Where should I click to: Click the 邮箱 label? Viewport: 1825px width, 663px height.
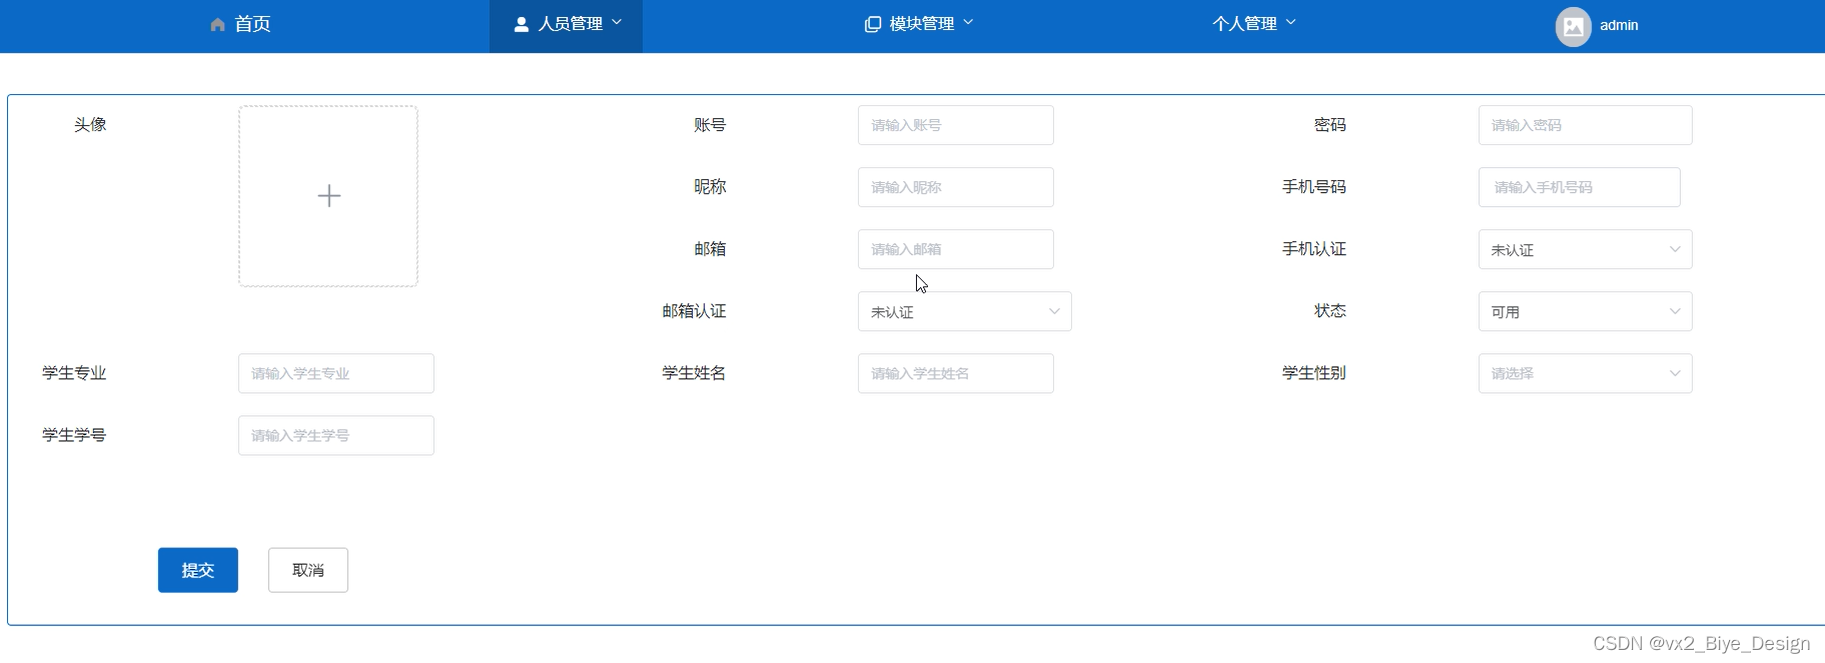tap(710, 249)
